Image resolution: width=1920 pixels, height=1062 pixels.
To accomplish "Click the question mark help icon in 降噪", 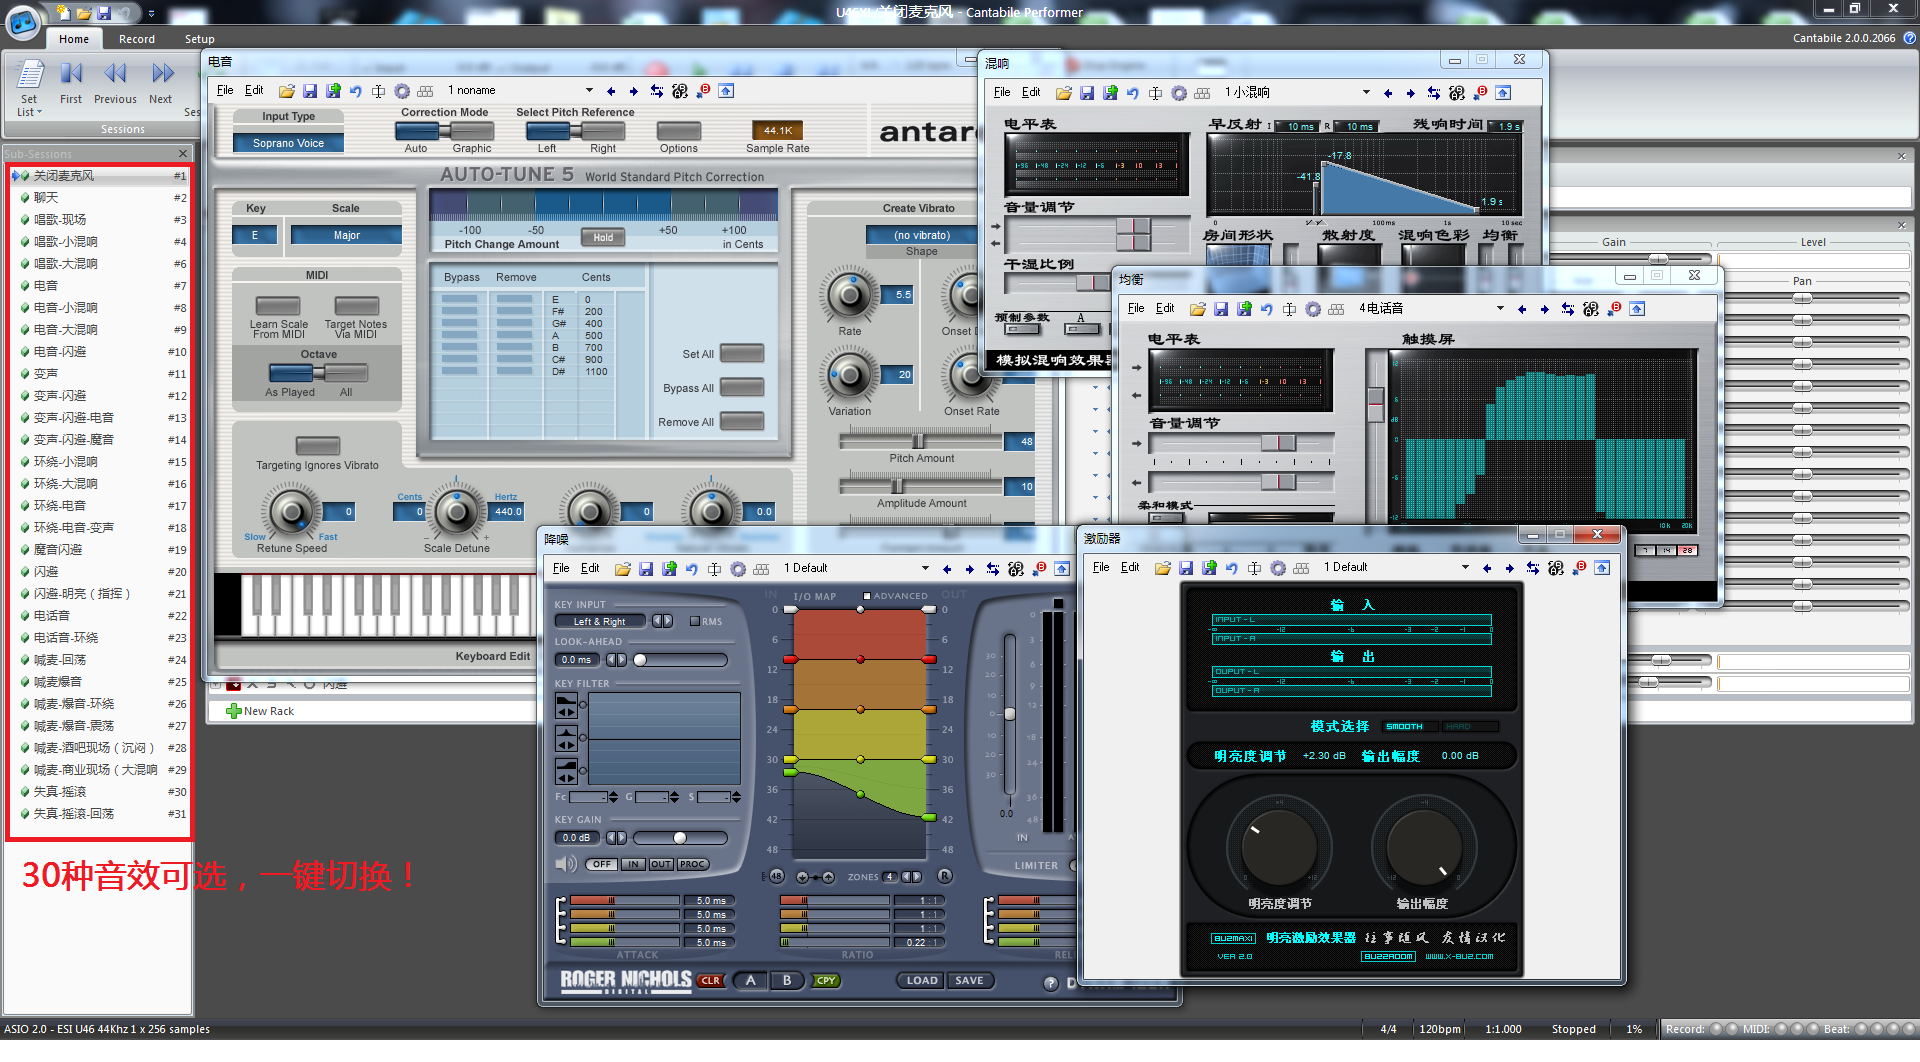I will [1050, 984].
